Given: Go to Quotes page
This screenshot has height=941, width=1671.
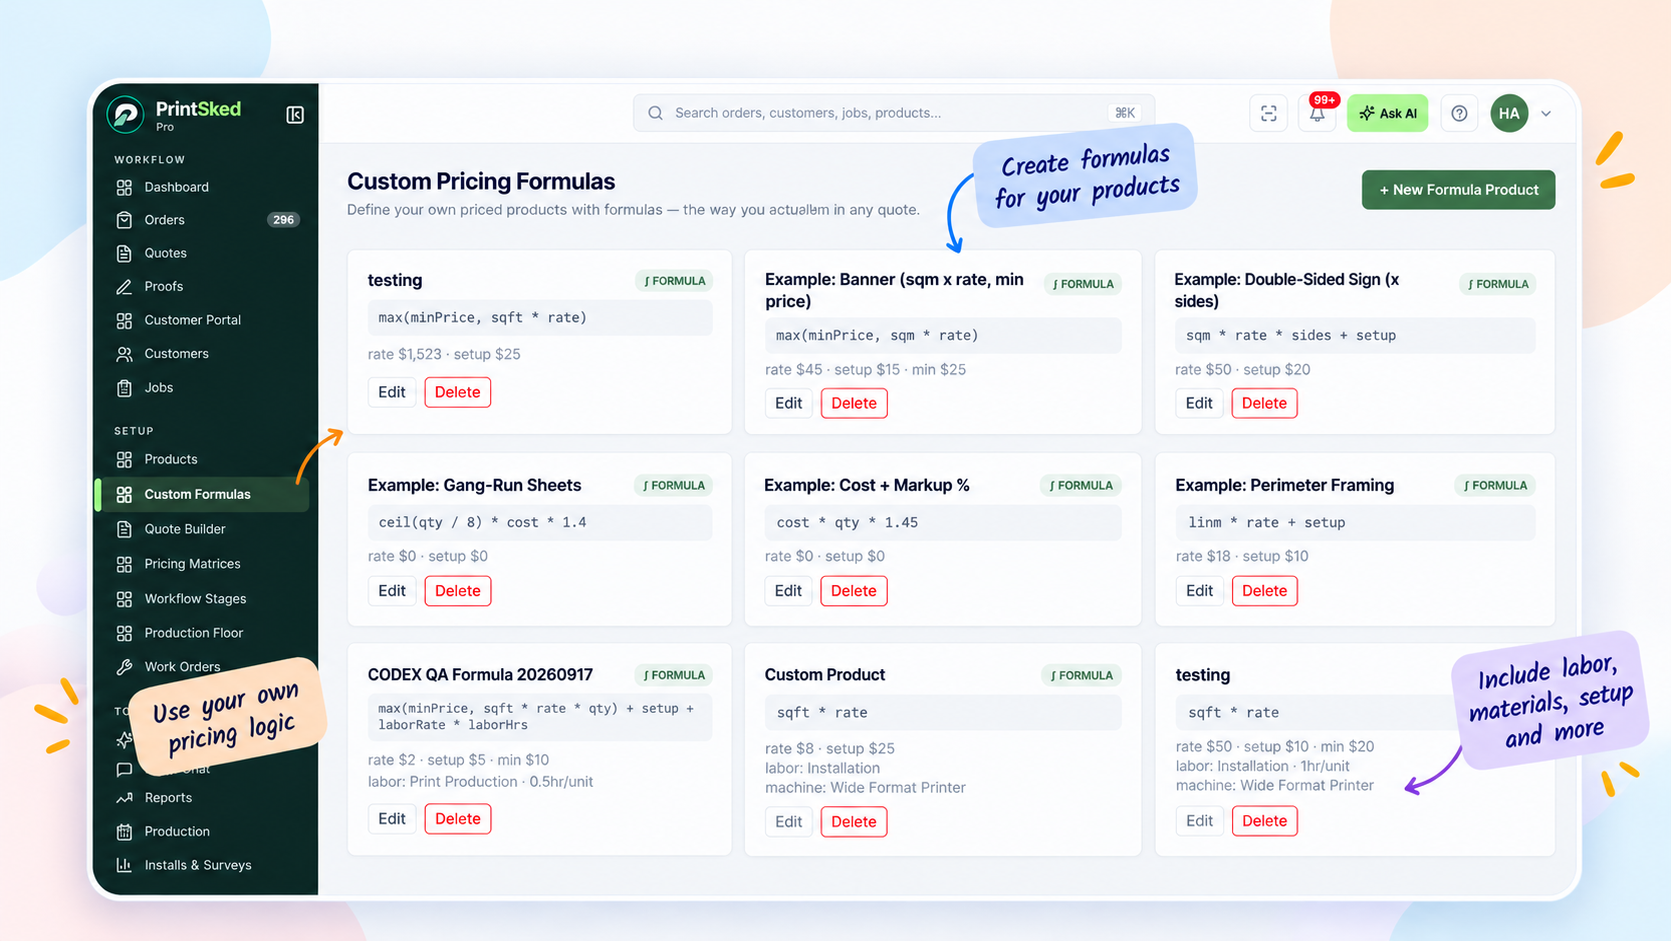Looking at the screenshot, I should (x=165, y=253).
